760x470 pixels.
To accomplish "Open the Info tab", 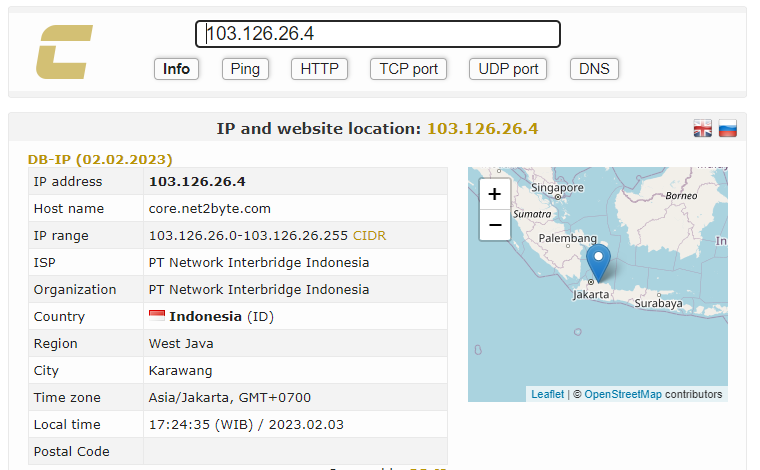I will (x=176, y=69).
